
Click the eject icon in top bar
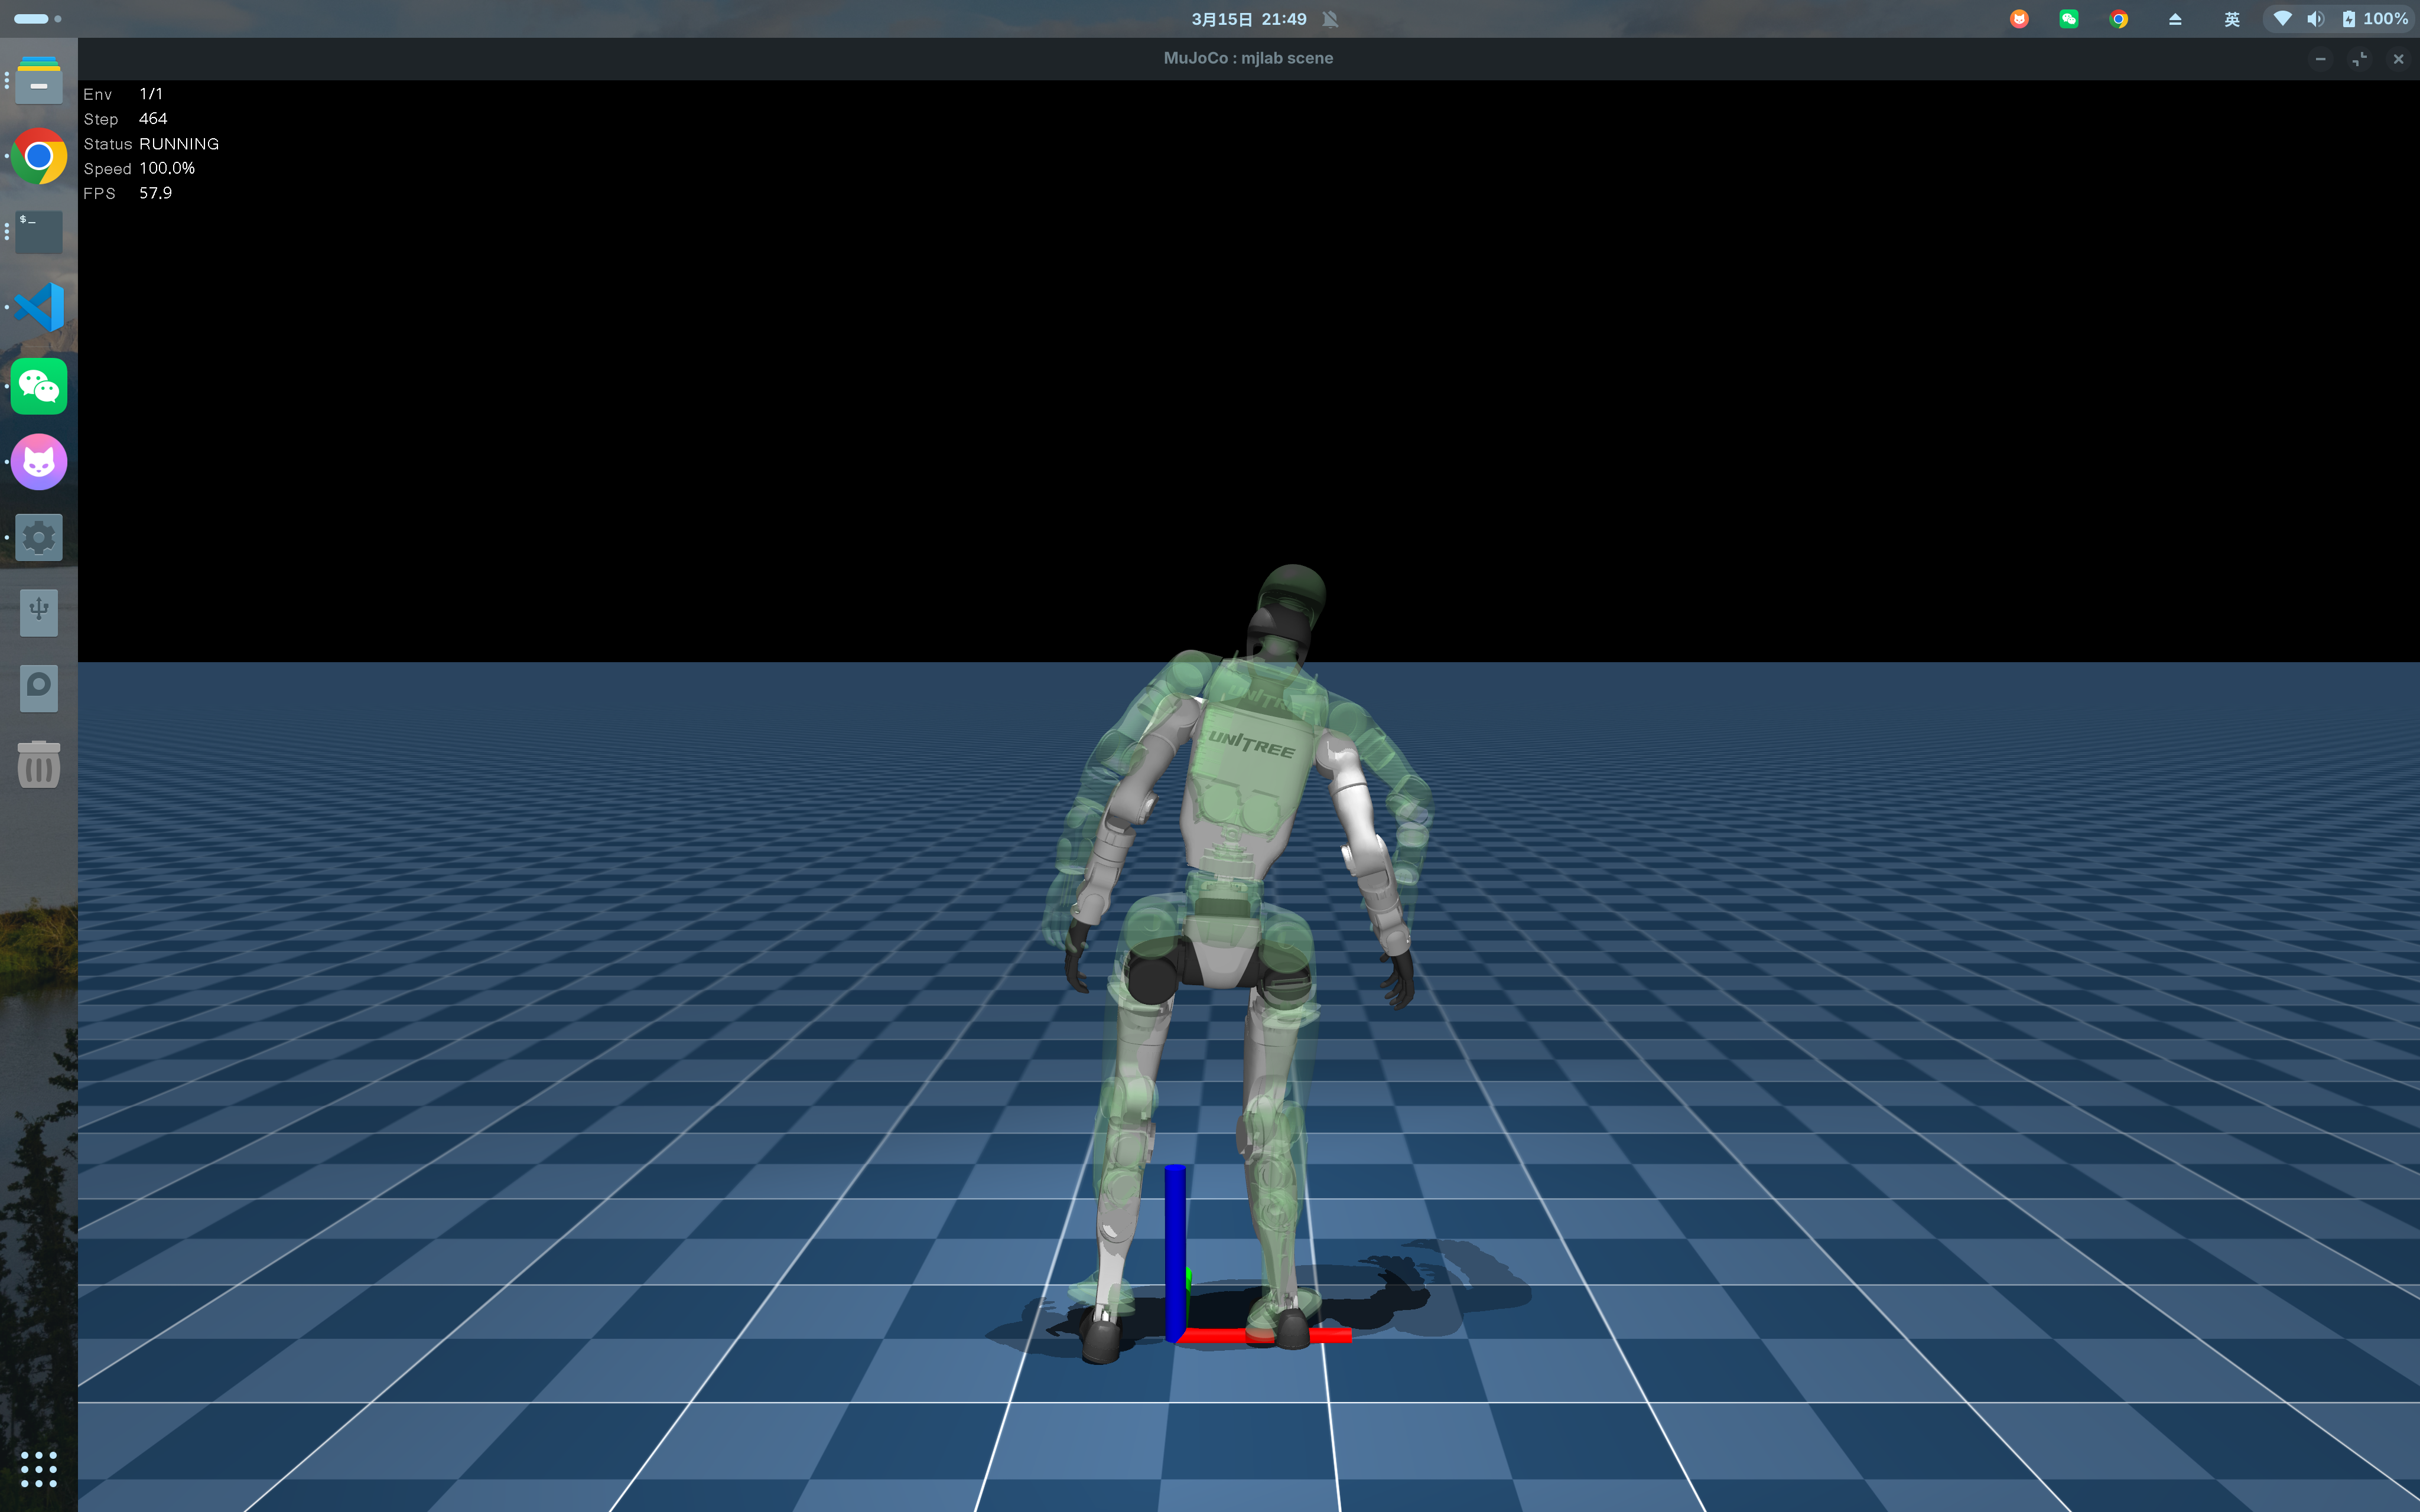pyautogui.click(x=2175, y=19)
